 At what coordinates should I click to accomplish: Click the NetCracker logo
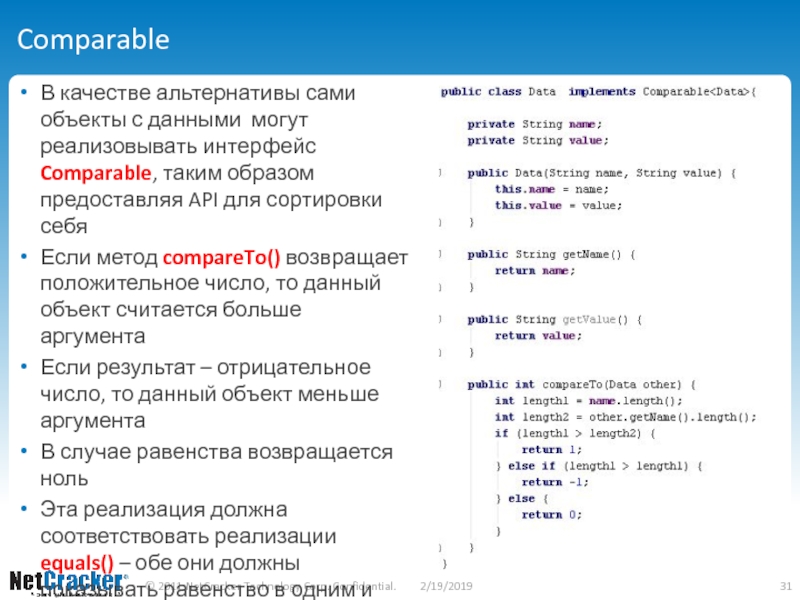[x=68, y=581]
